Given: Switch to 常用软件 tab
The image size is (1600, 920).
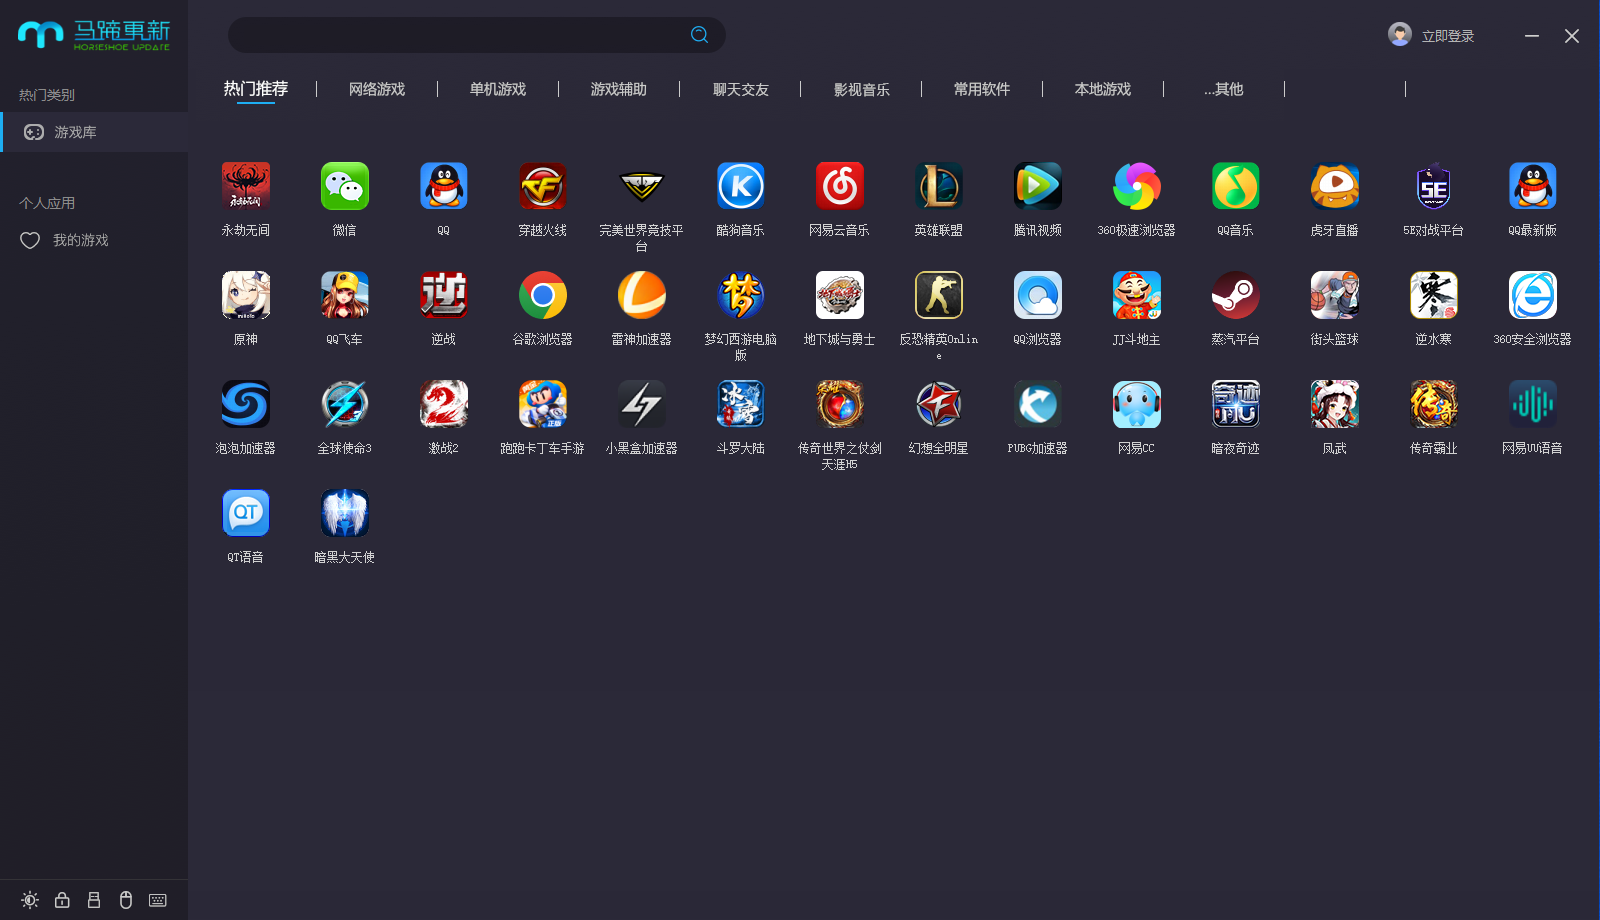Looking at the screenshot, I should [982, 90].
